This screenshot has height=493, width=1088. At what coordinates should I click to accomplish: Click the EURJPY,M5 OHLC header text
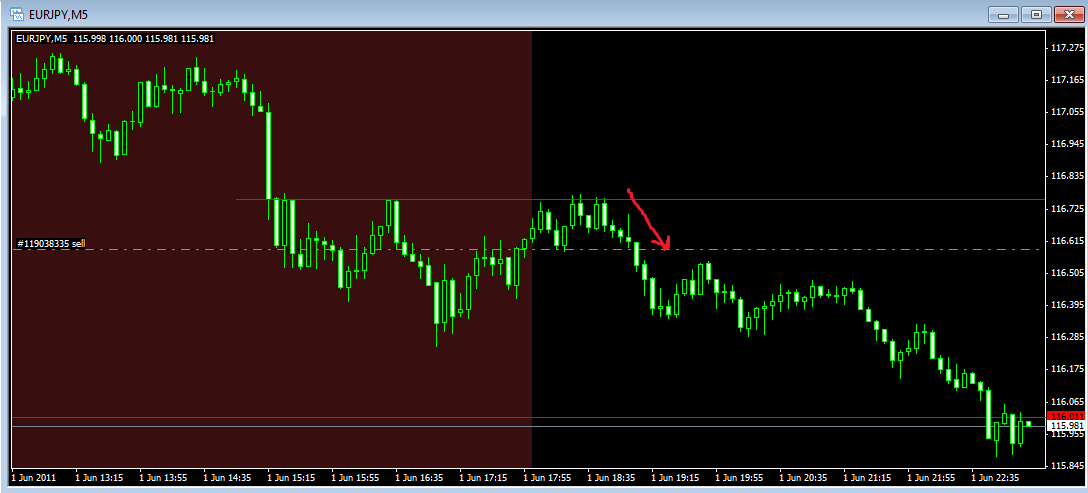(x=114, y=39)
